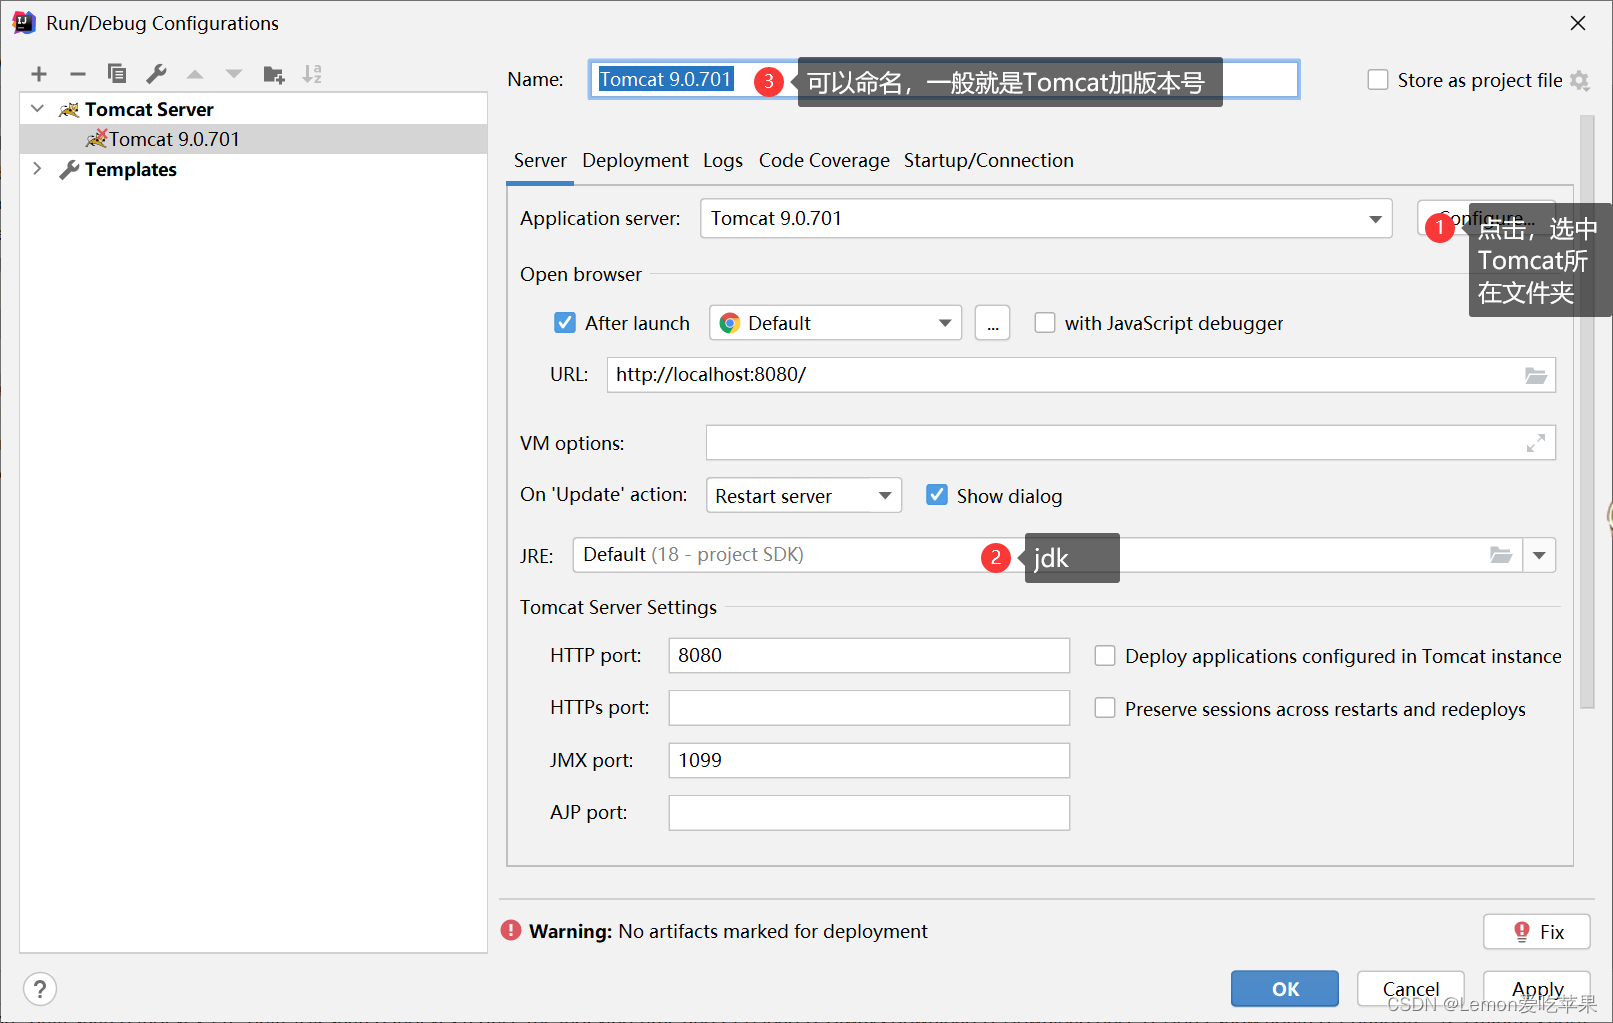Switch to the Server tab
The height and width of the screenshot is (1023, 1613).
540,161
